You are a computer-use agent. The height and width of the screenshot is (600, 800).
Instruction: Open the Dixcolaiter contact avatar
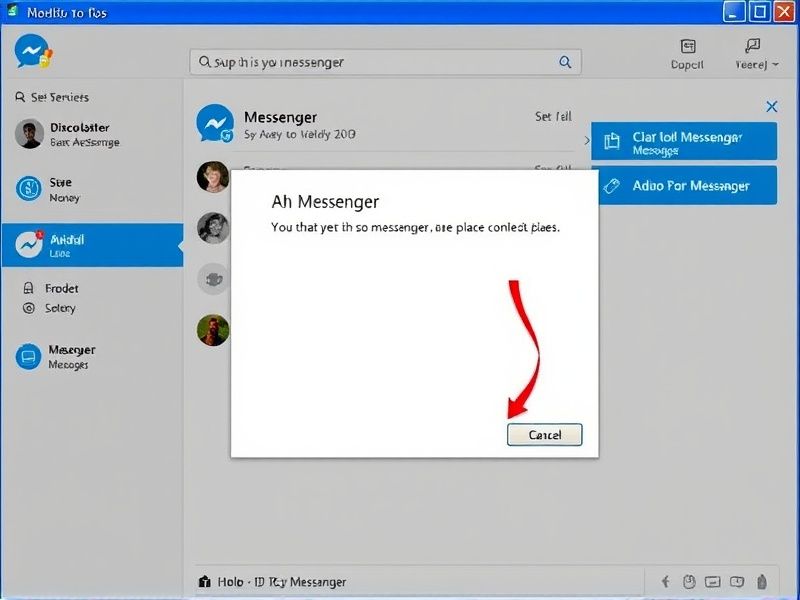[x=29, y=134]
